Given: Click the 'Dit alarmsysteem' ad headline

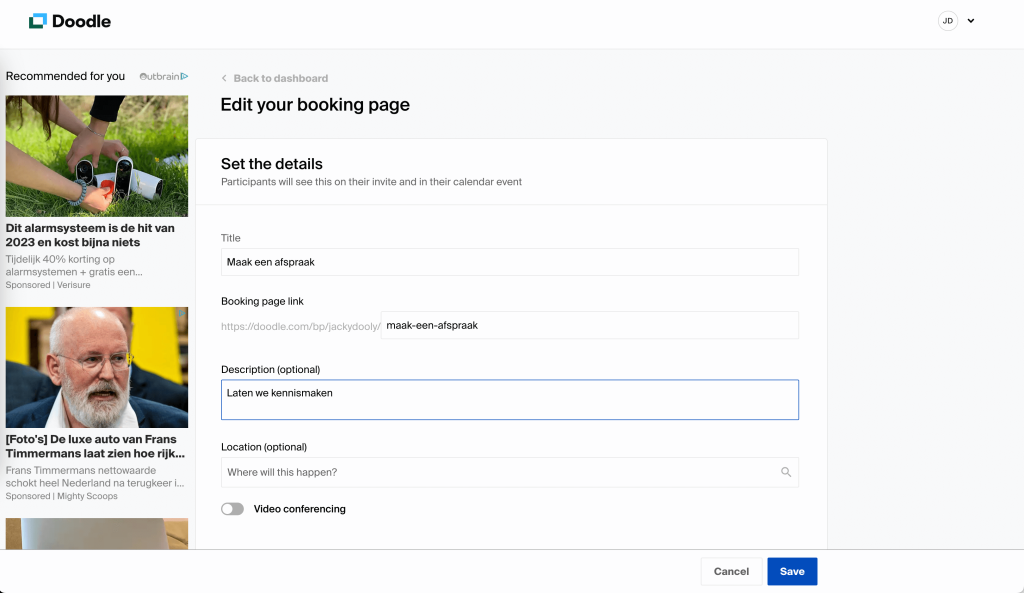Looking at the screenshot, I should tap(90, 235).
